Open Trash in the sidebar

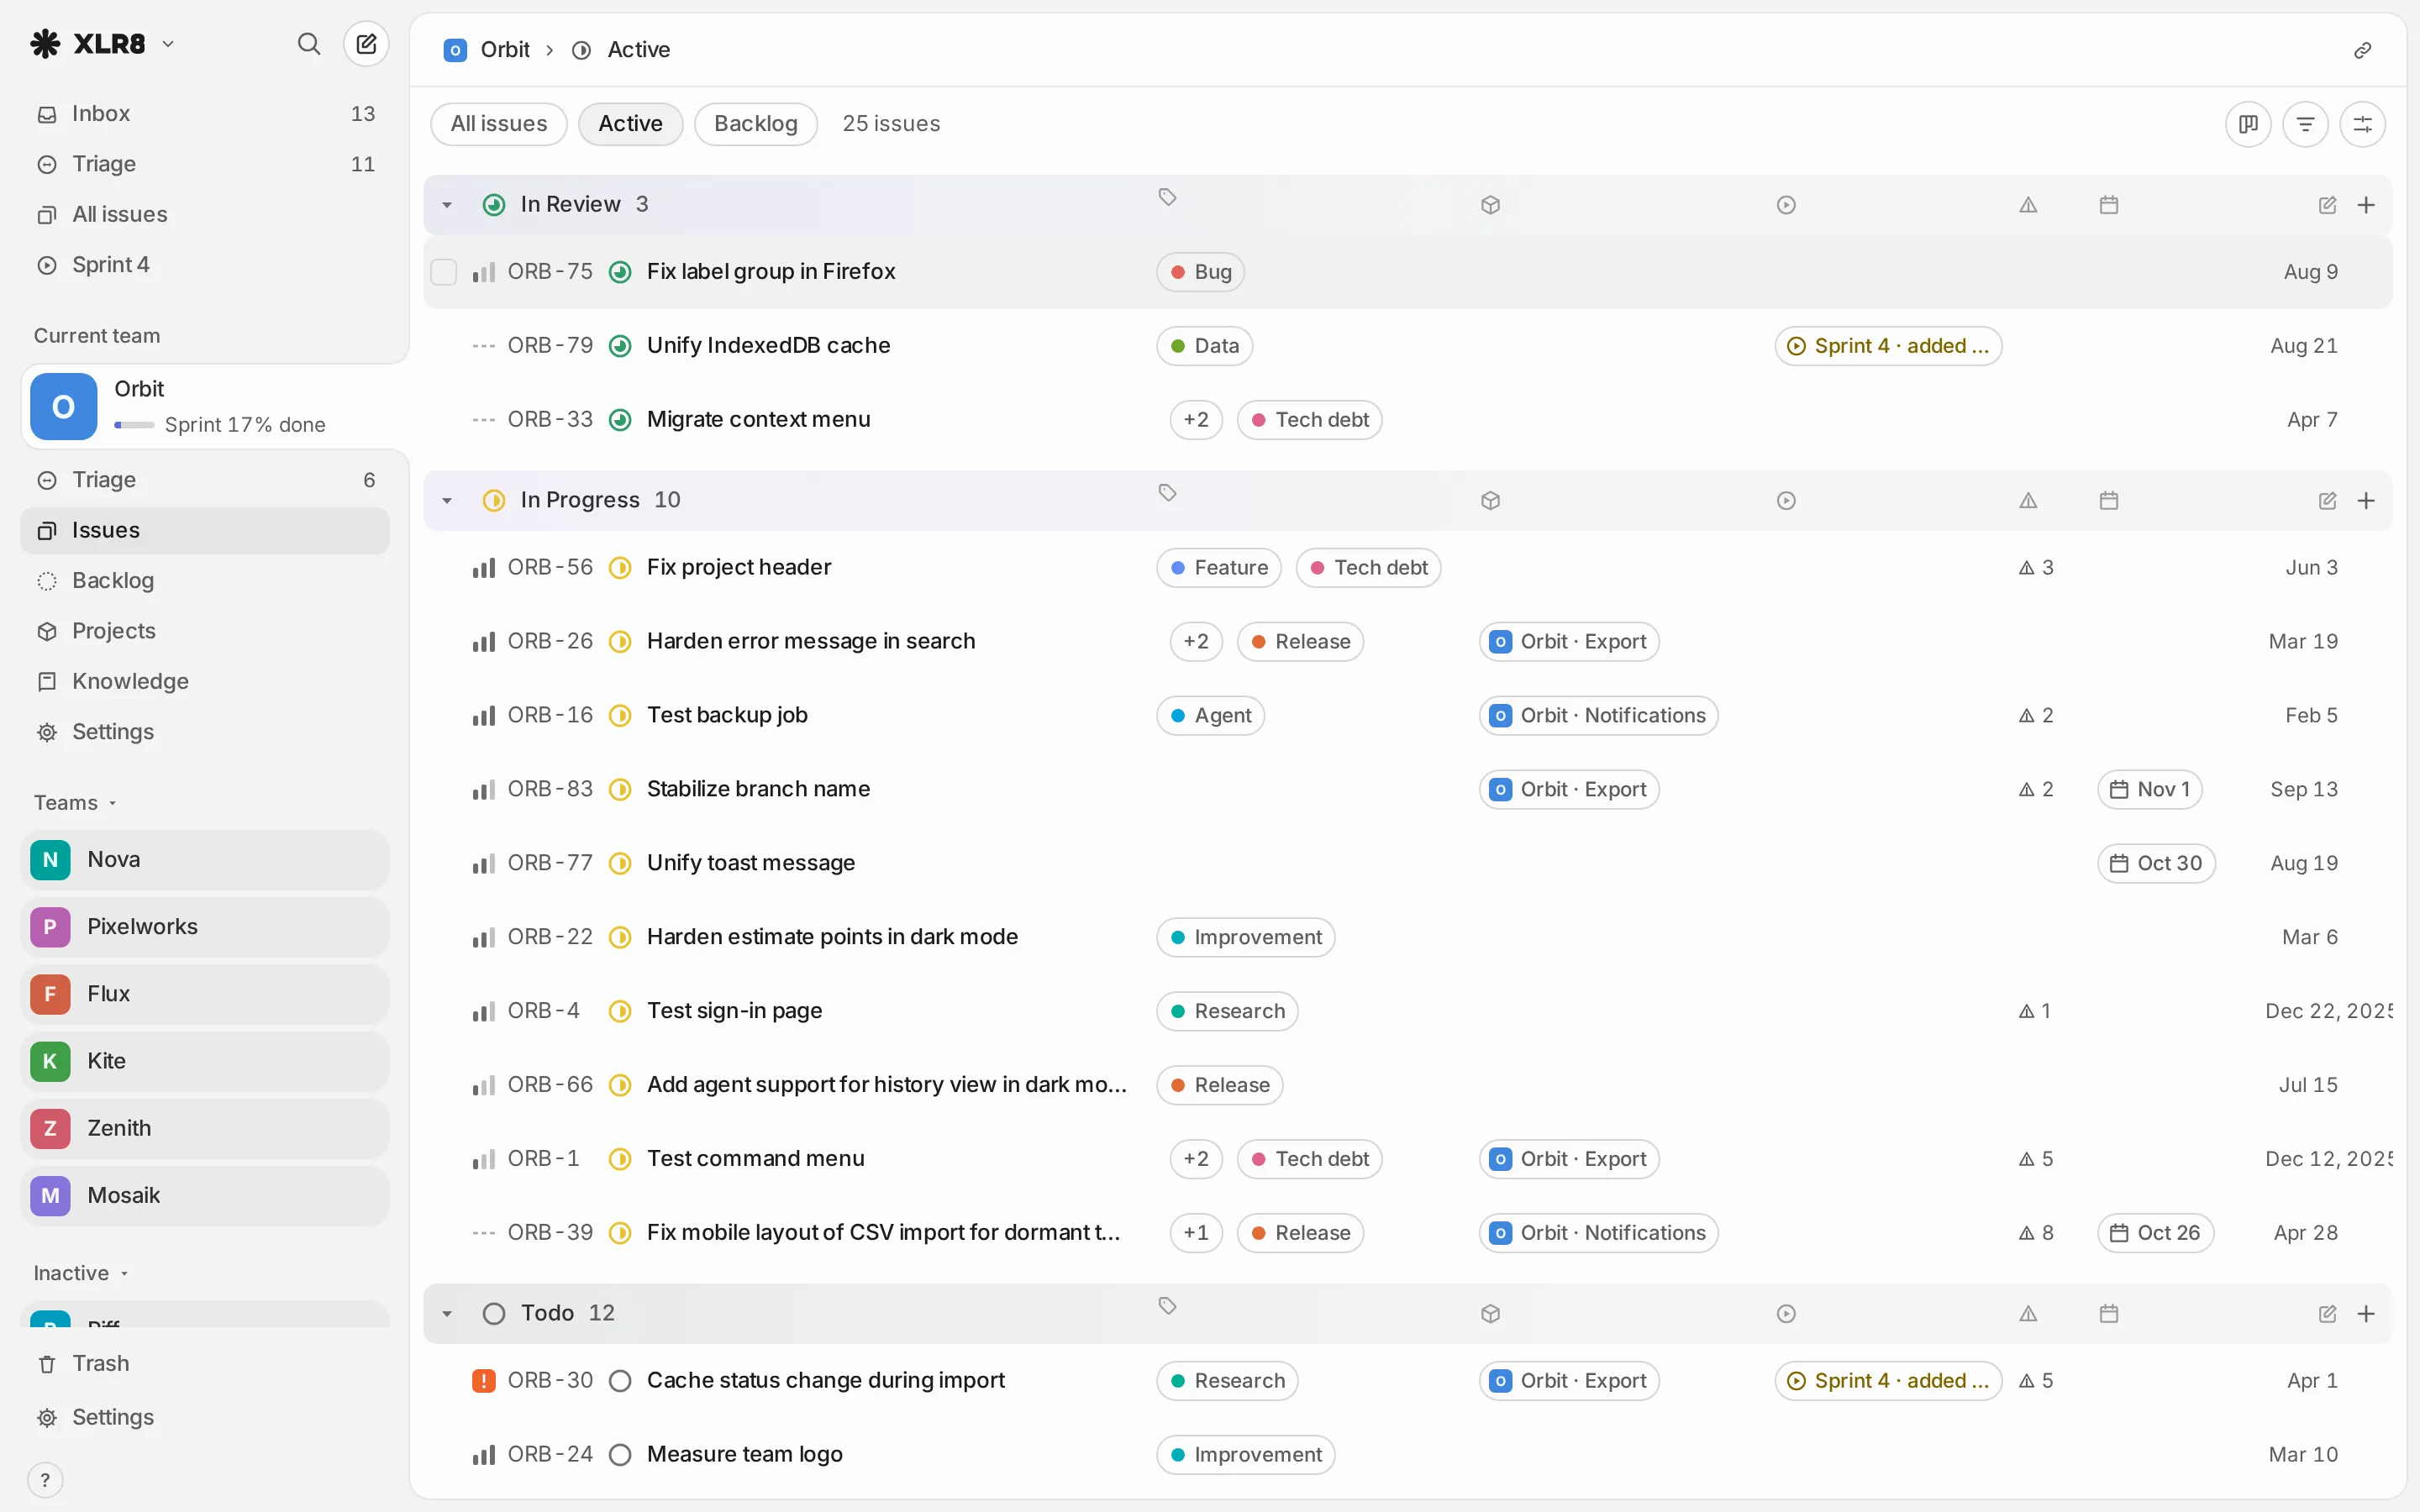pyautogui.click(x=205, y=1364)
